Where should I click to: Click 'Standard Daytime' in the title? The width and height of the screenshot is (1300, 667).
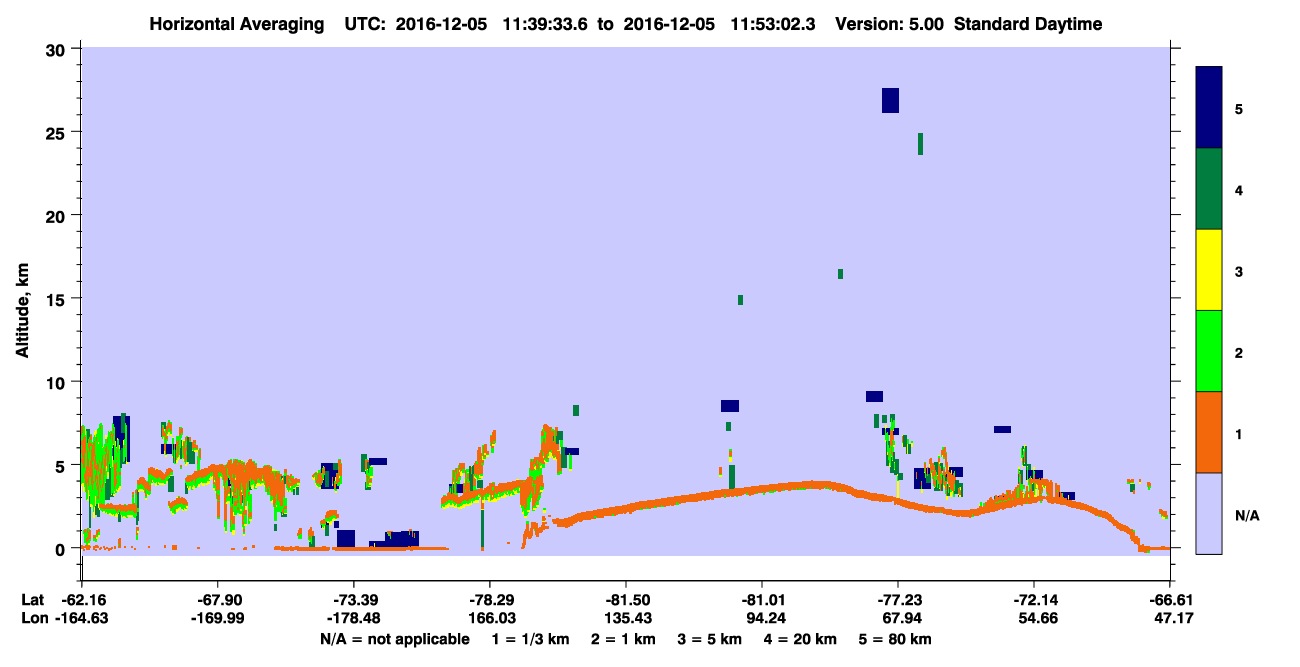point(1028,24)
